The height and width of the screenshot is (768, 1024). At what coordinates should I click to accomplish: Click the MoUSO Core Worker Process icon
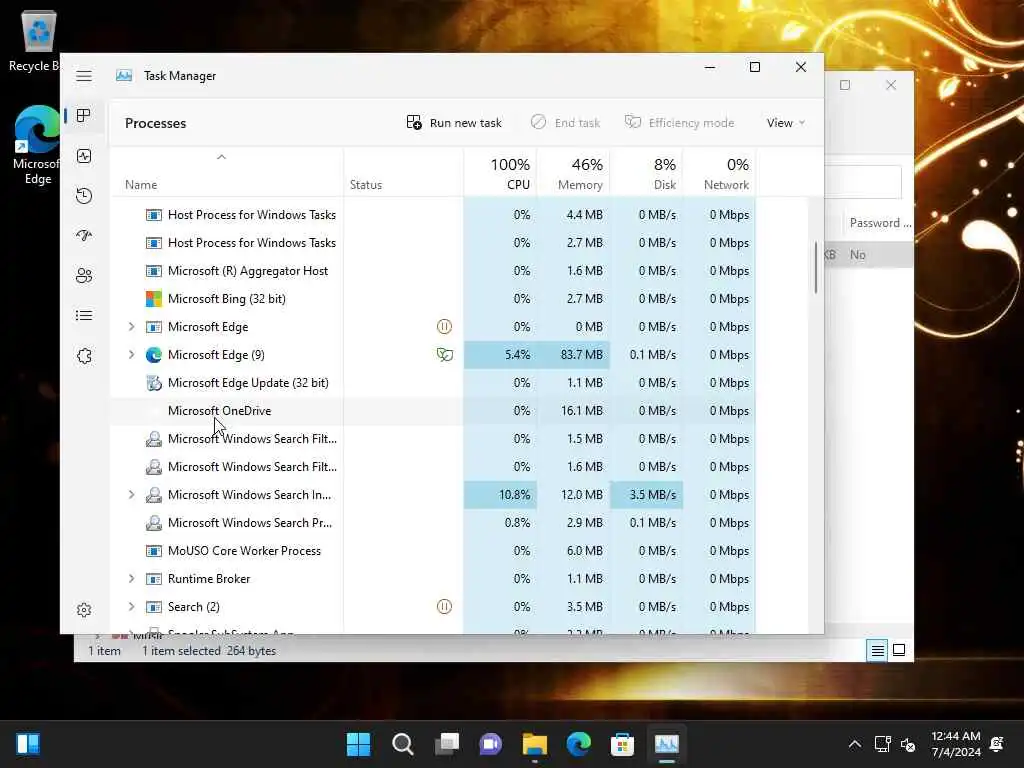point(153,551)
